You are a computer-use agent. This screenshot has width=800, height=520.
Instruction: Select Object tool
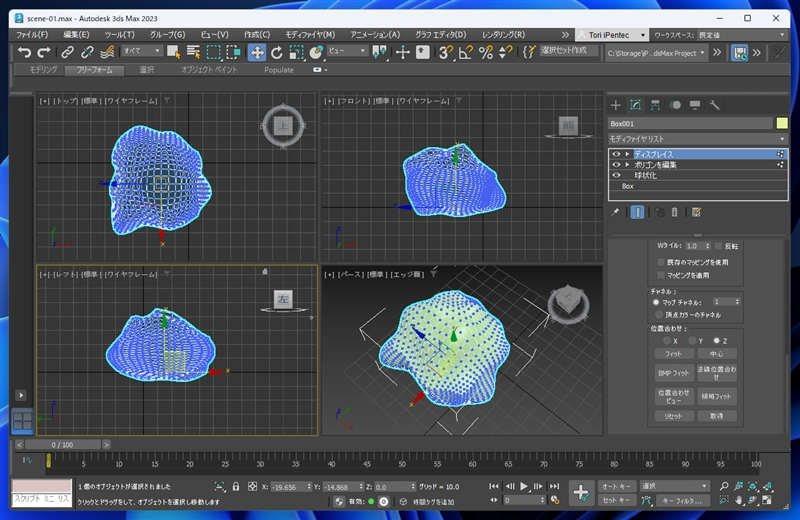coord(173,52)
